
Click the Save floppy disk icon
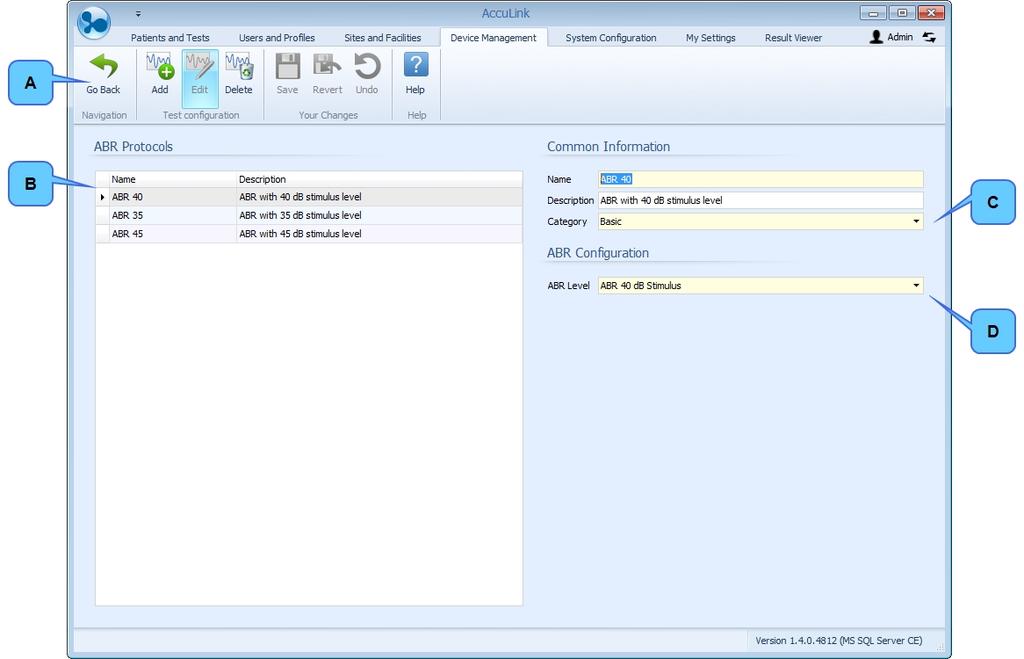click(x=287, y=66)
